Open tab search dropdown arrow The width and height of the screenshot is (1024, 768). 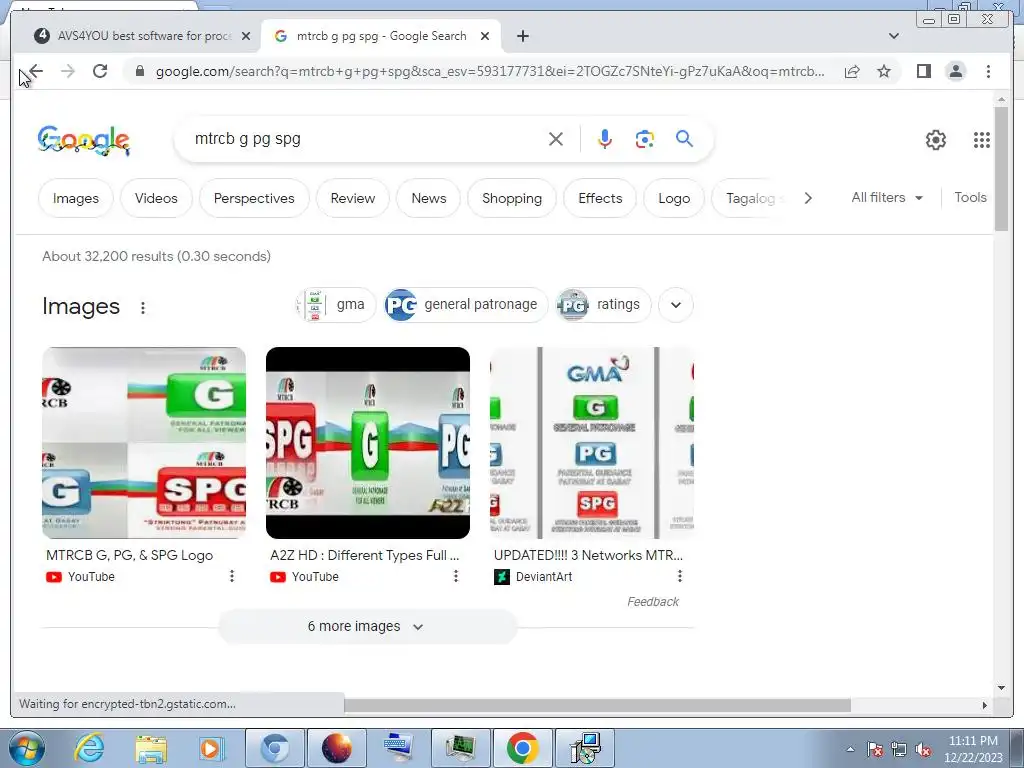[x=894, y=36]
